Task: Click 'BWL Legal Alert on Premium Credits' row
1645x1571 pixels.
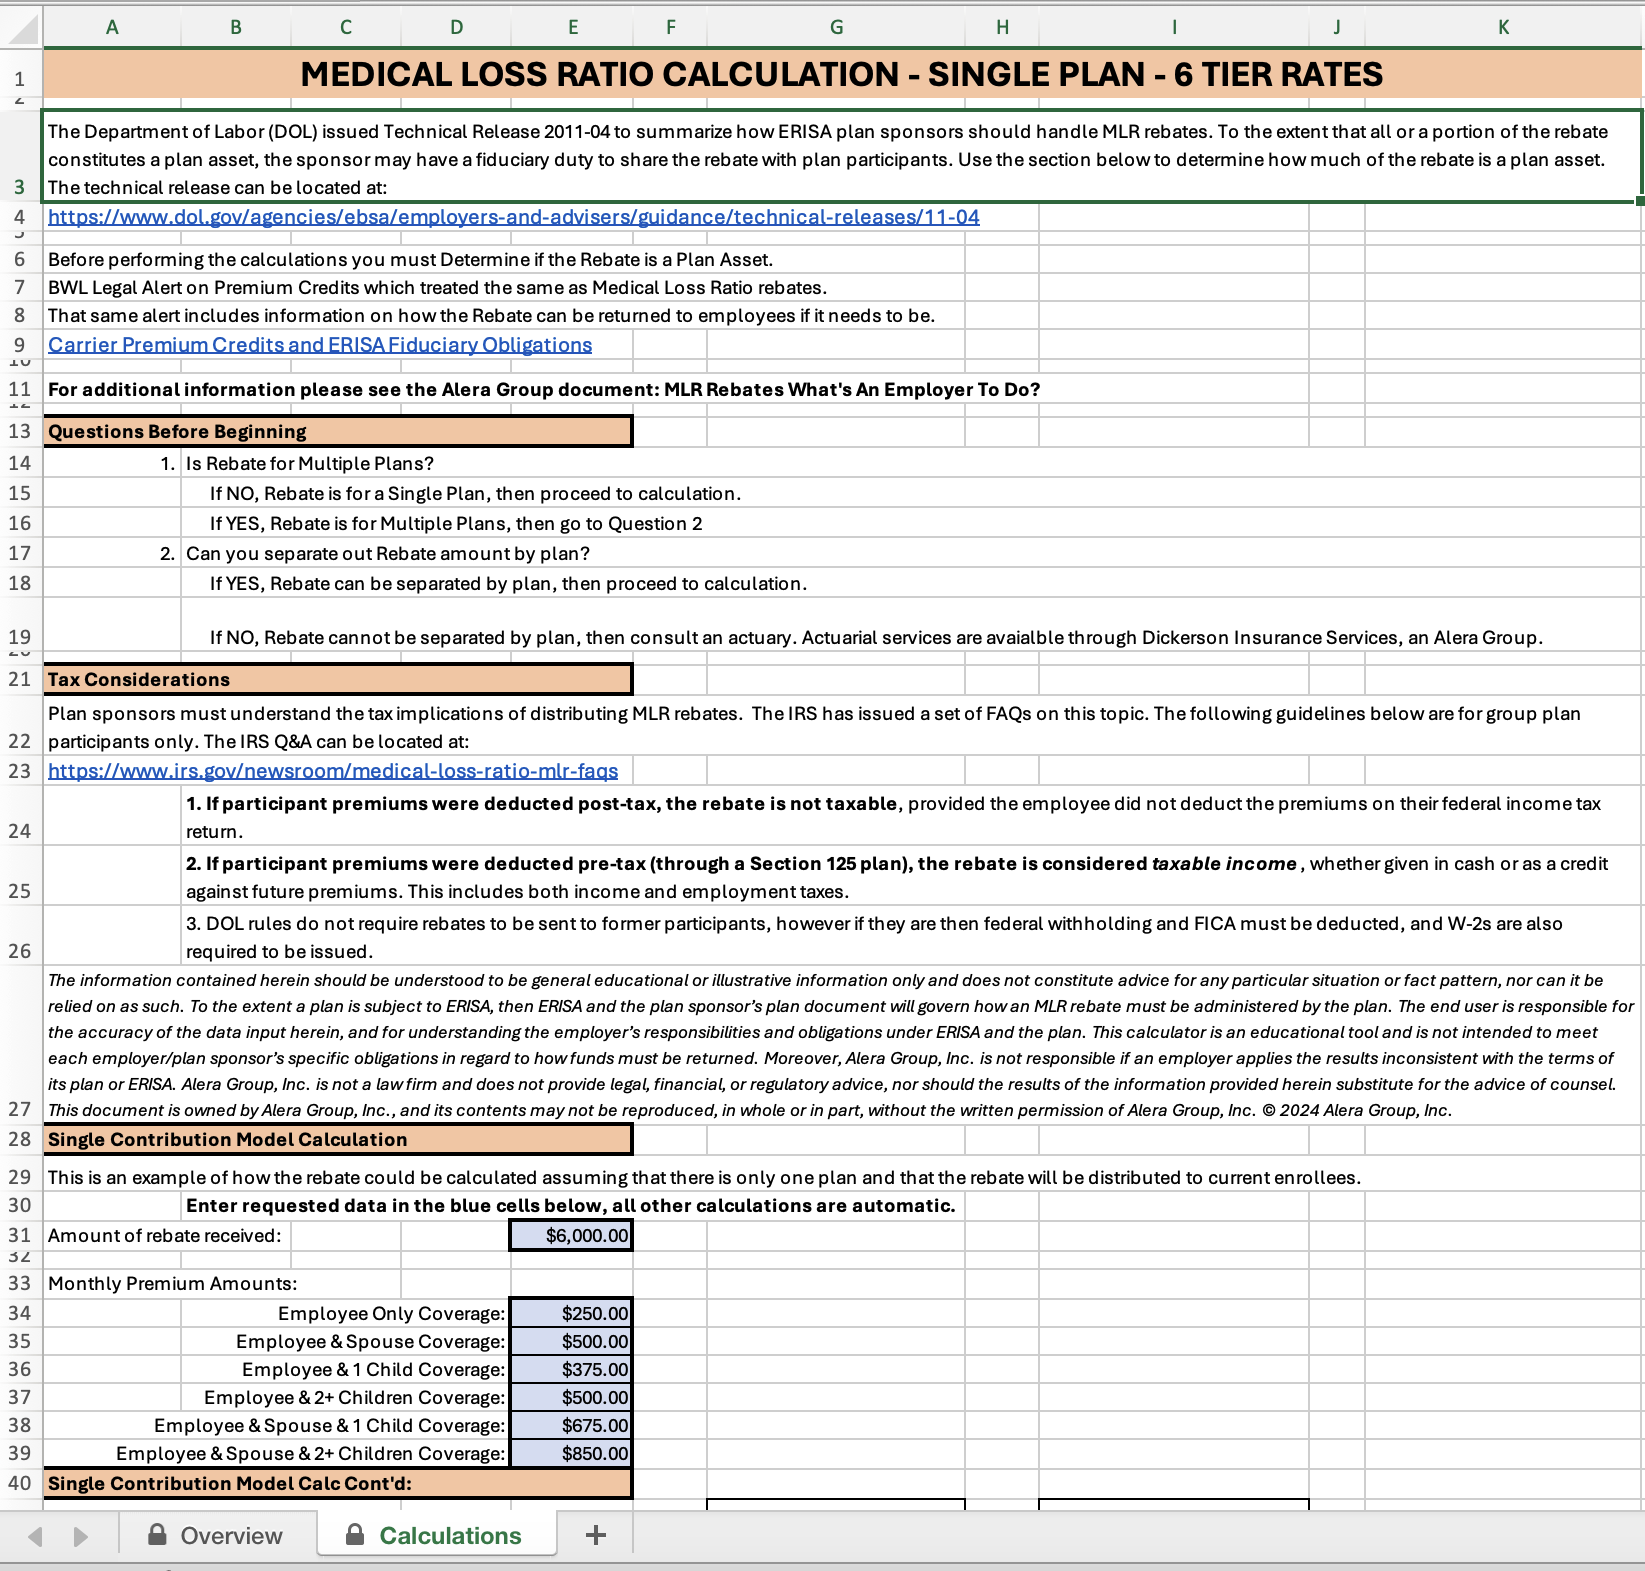Action: click(x=438, y=287)
